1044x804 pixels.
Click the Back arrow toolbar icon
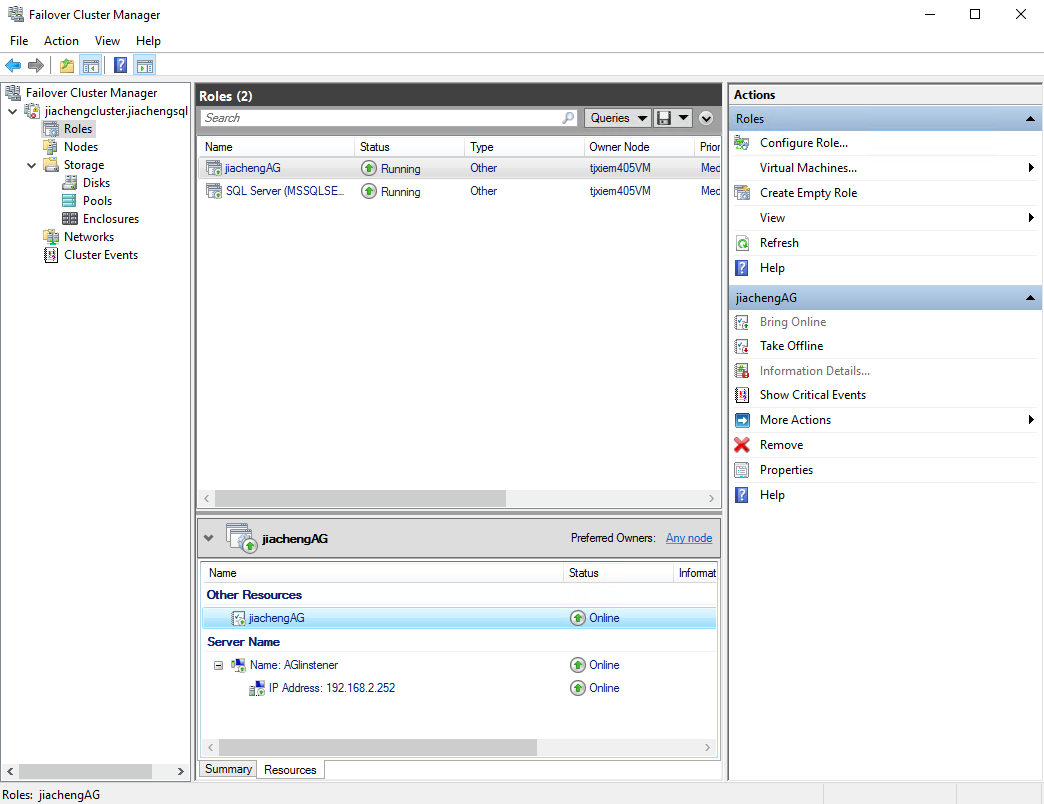pos(13,66)
